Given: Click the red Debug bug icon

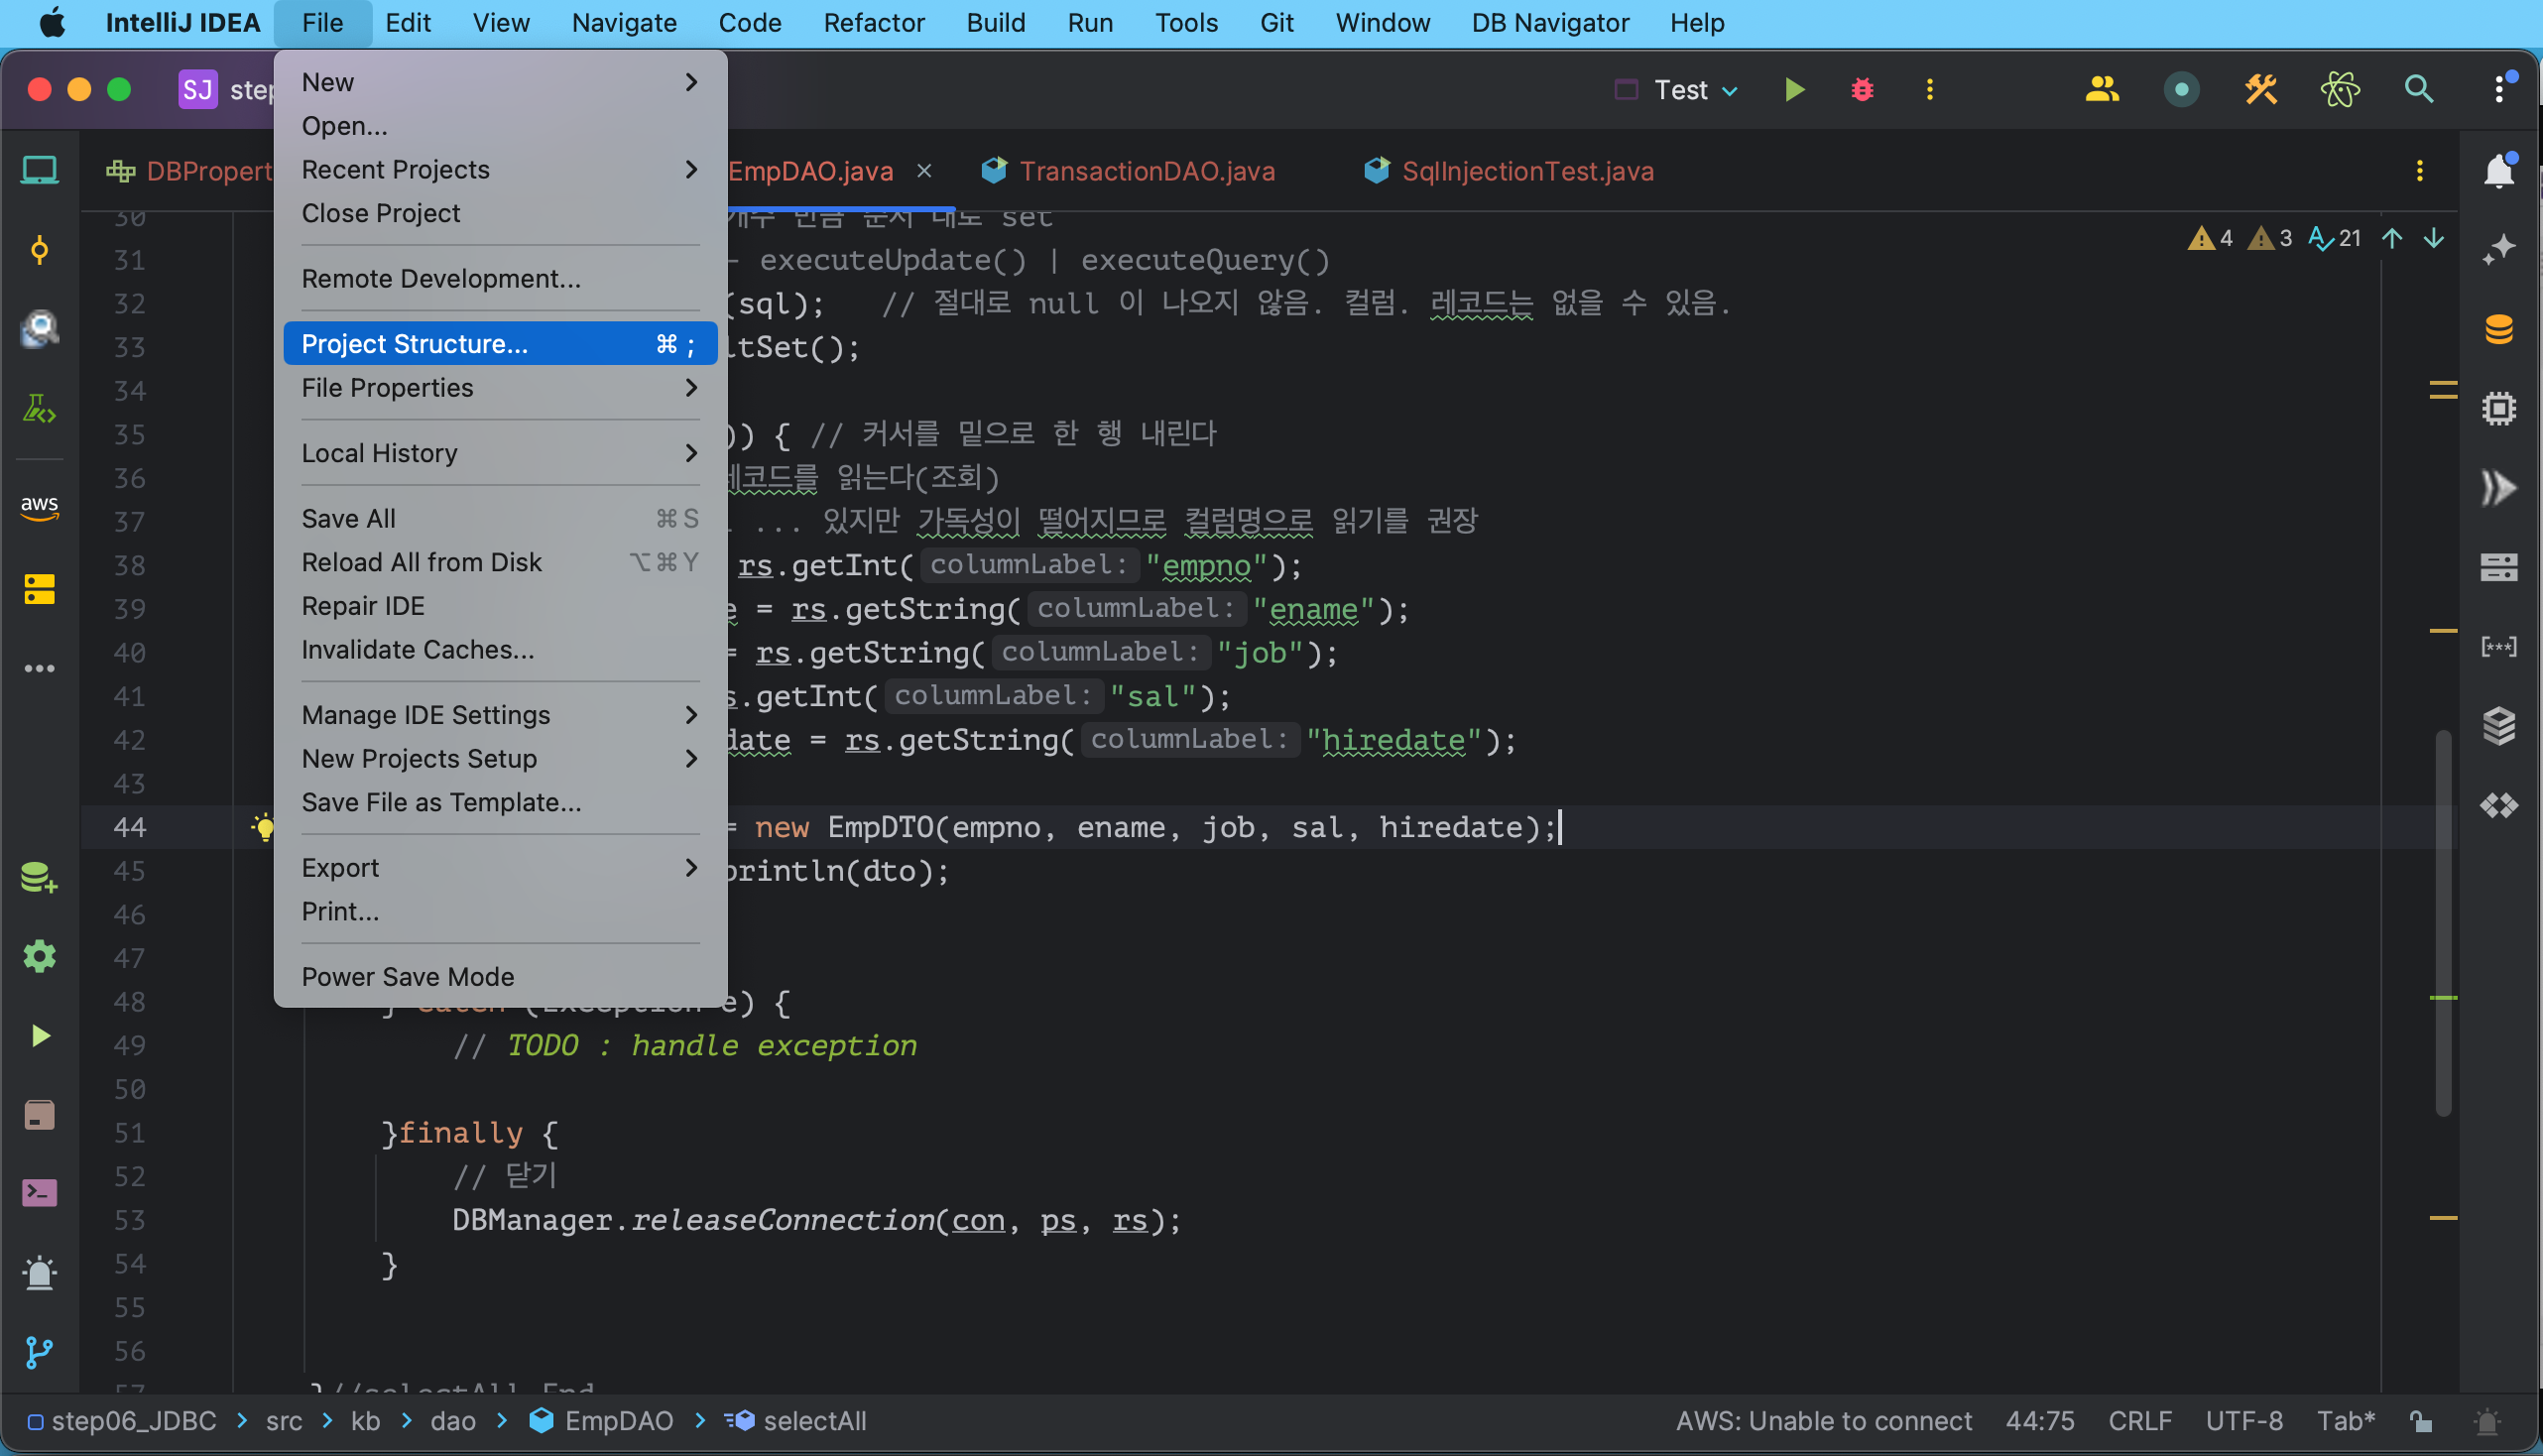Looking at the screenshot, I should tap(1861, 90).
